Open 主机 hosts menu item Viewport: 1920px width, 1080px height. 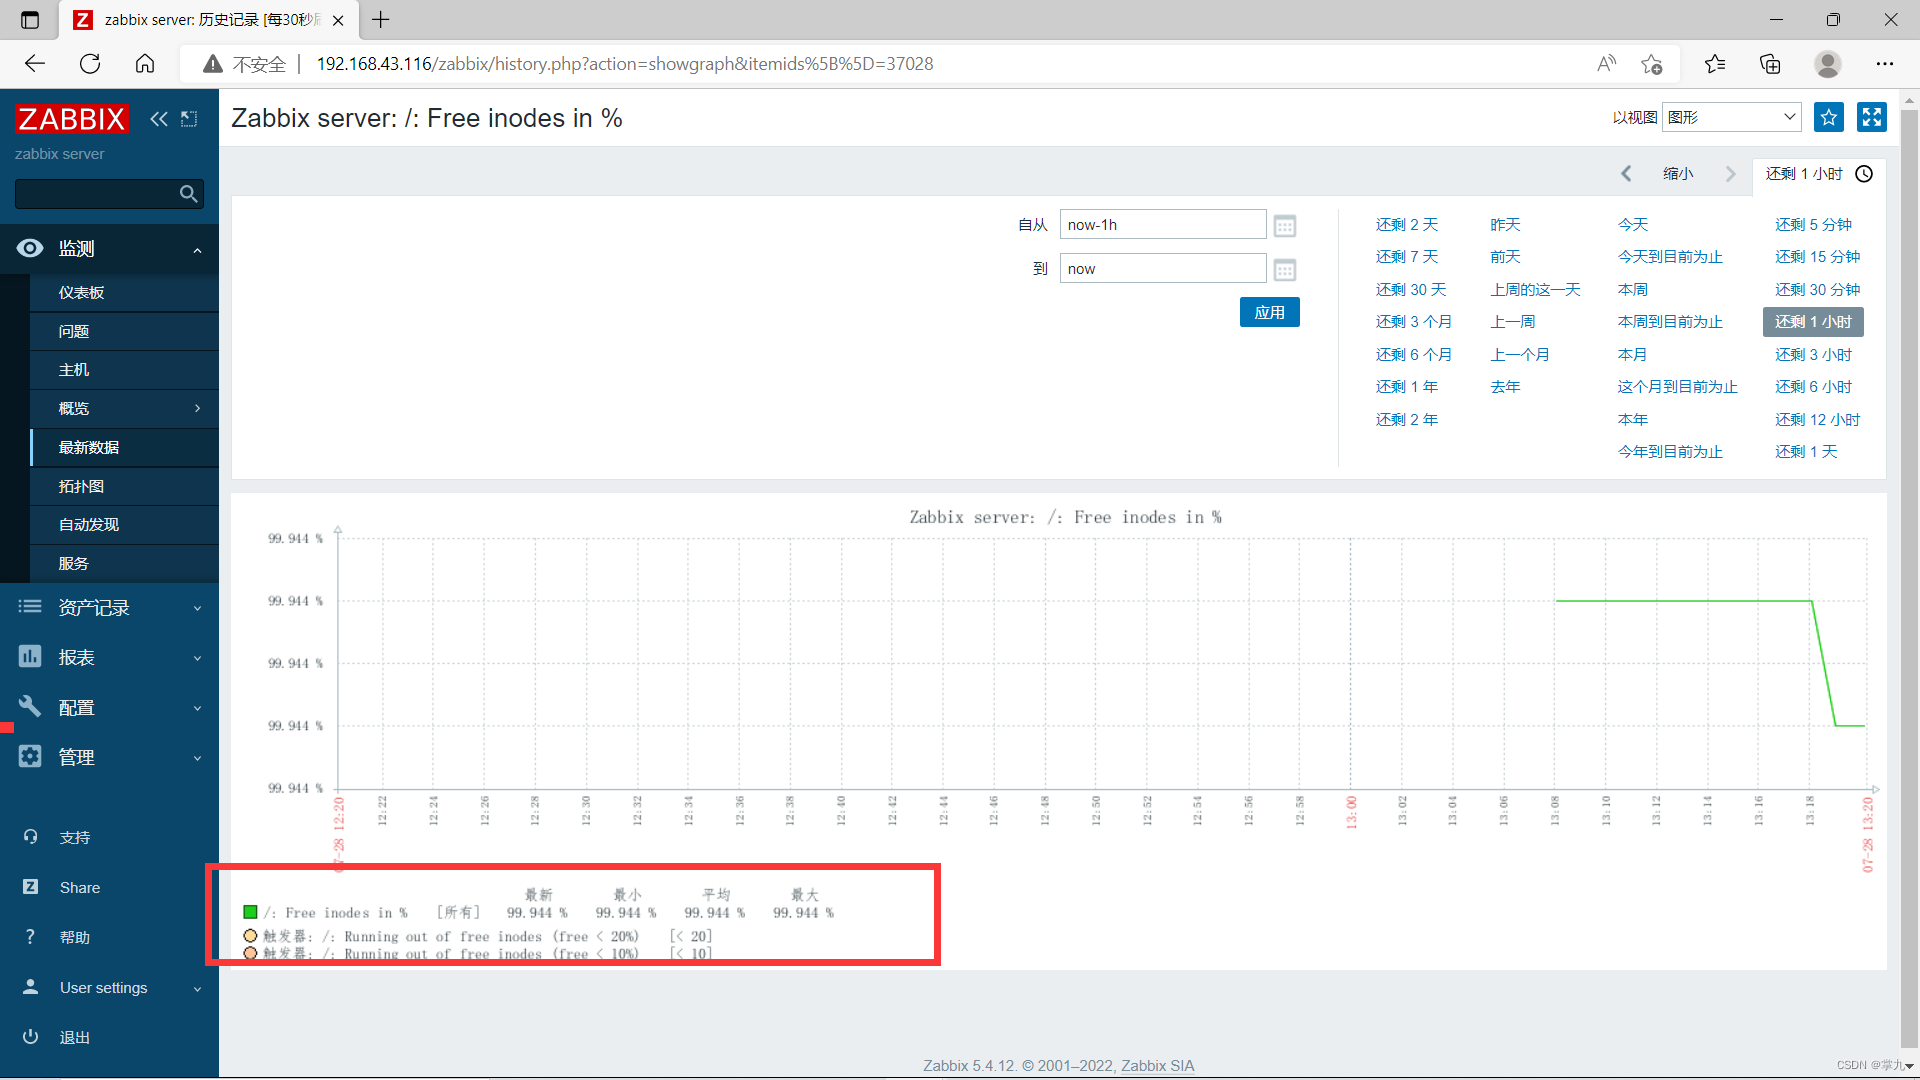tap(124, 370)
